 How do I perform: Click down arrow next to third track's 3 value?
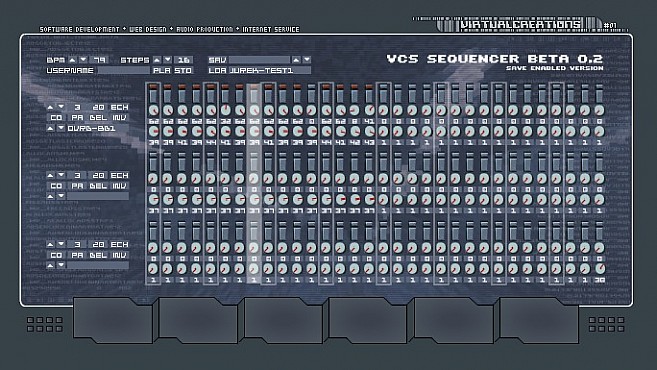61,244
